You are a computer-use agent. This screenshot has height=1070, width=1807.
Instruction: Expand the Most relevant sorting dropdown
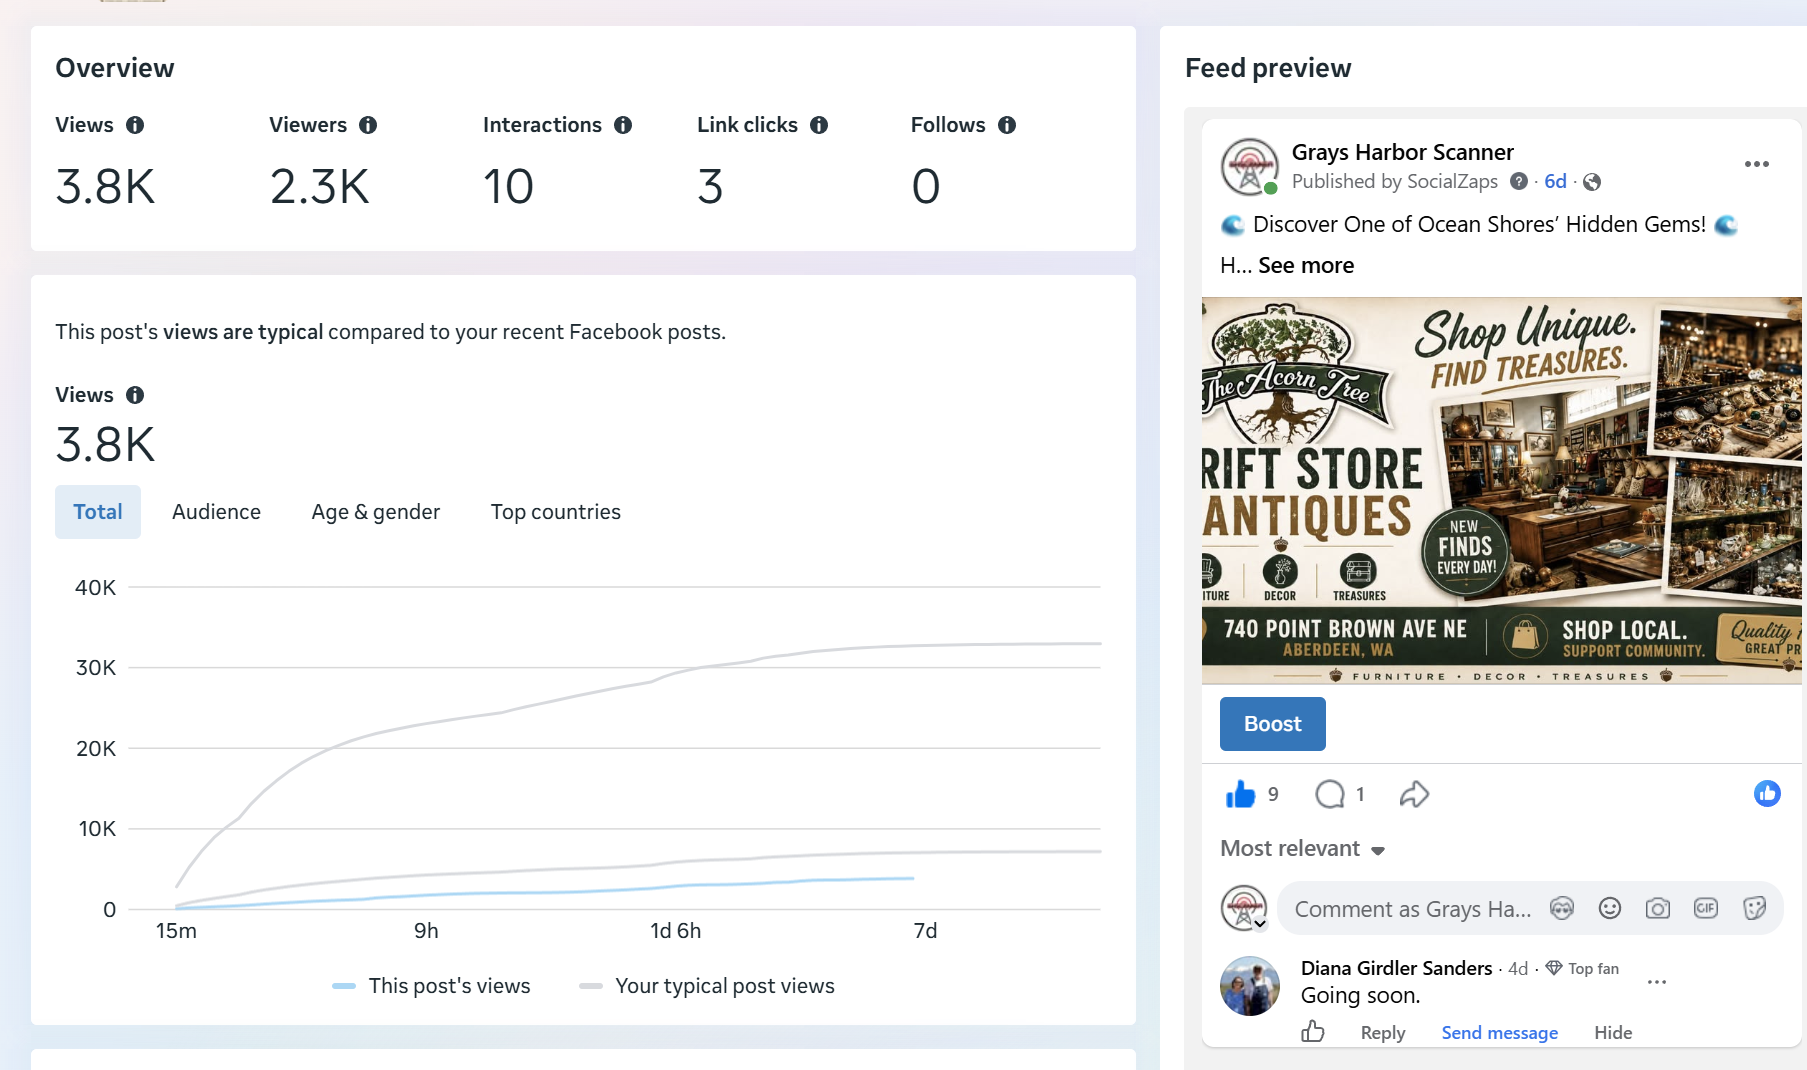pyautogui.click(x=1303, y=849)
